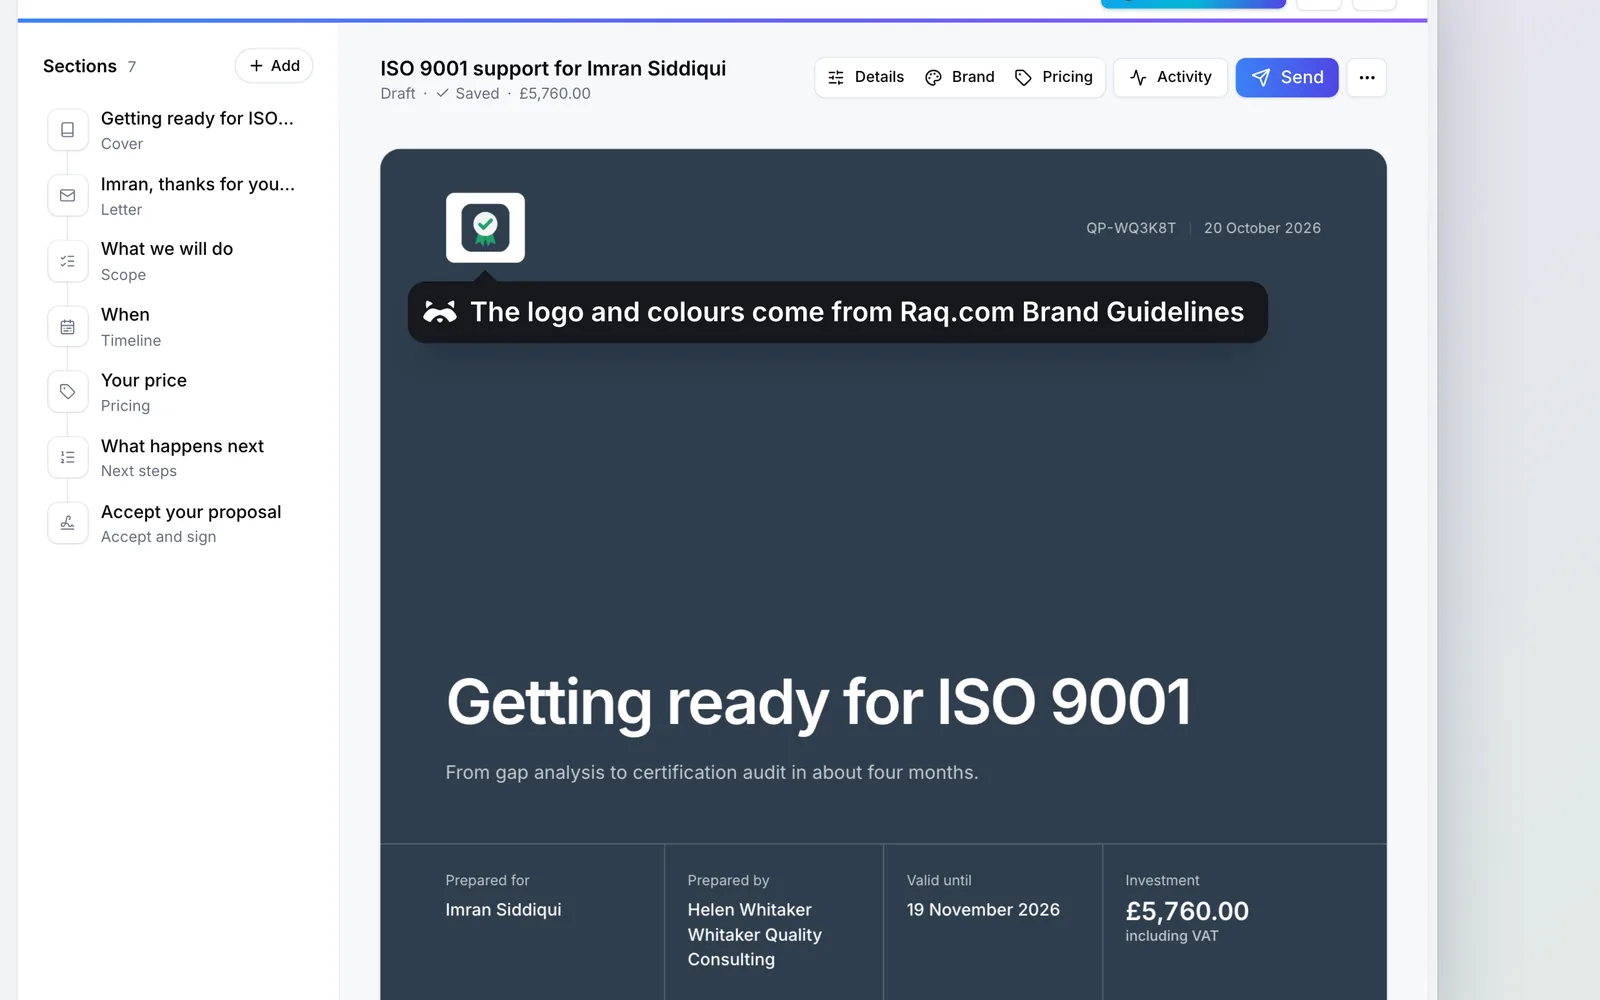Click the Scope checklist icon
This screenshot has height=1000, width=1600.
click(67, 261)
